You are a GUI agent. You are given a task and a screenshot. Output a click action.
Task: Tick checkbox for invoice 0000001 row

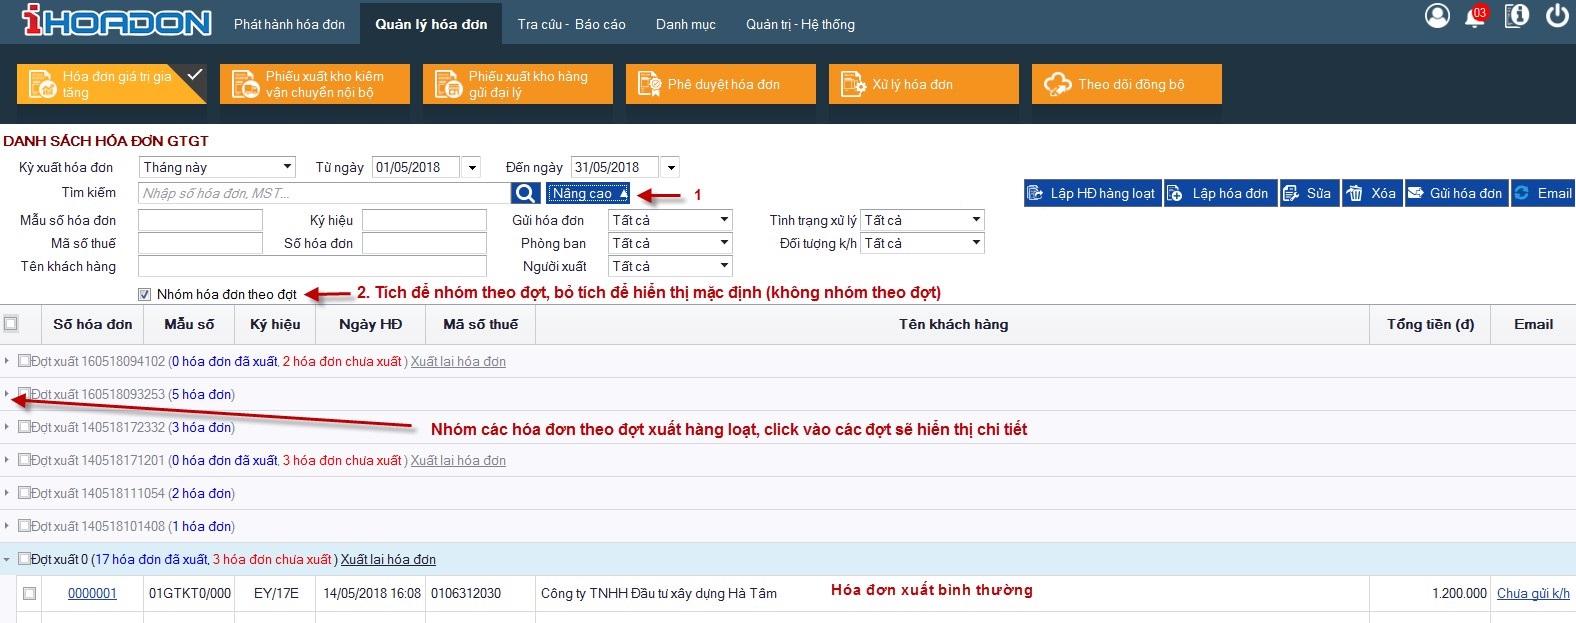[x=29, y=593]
